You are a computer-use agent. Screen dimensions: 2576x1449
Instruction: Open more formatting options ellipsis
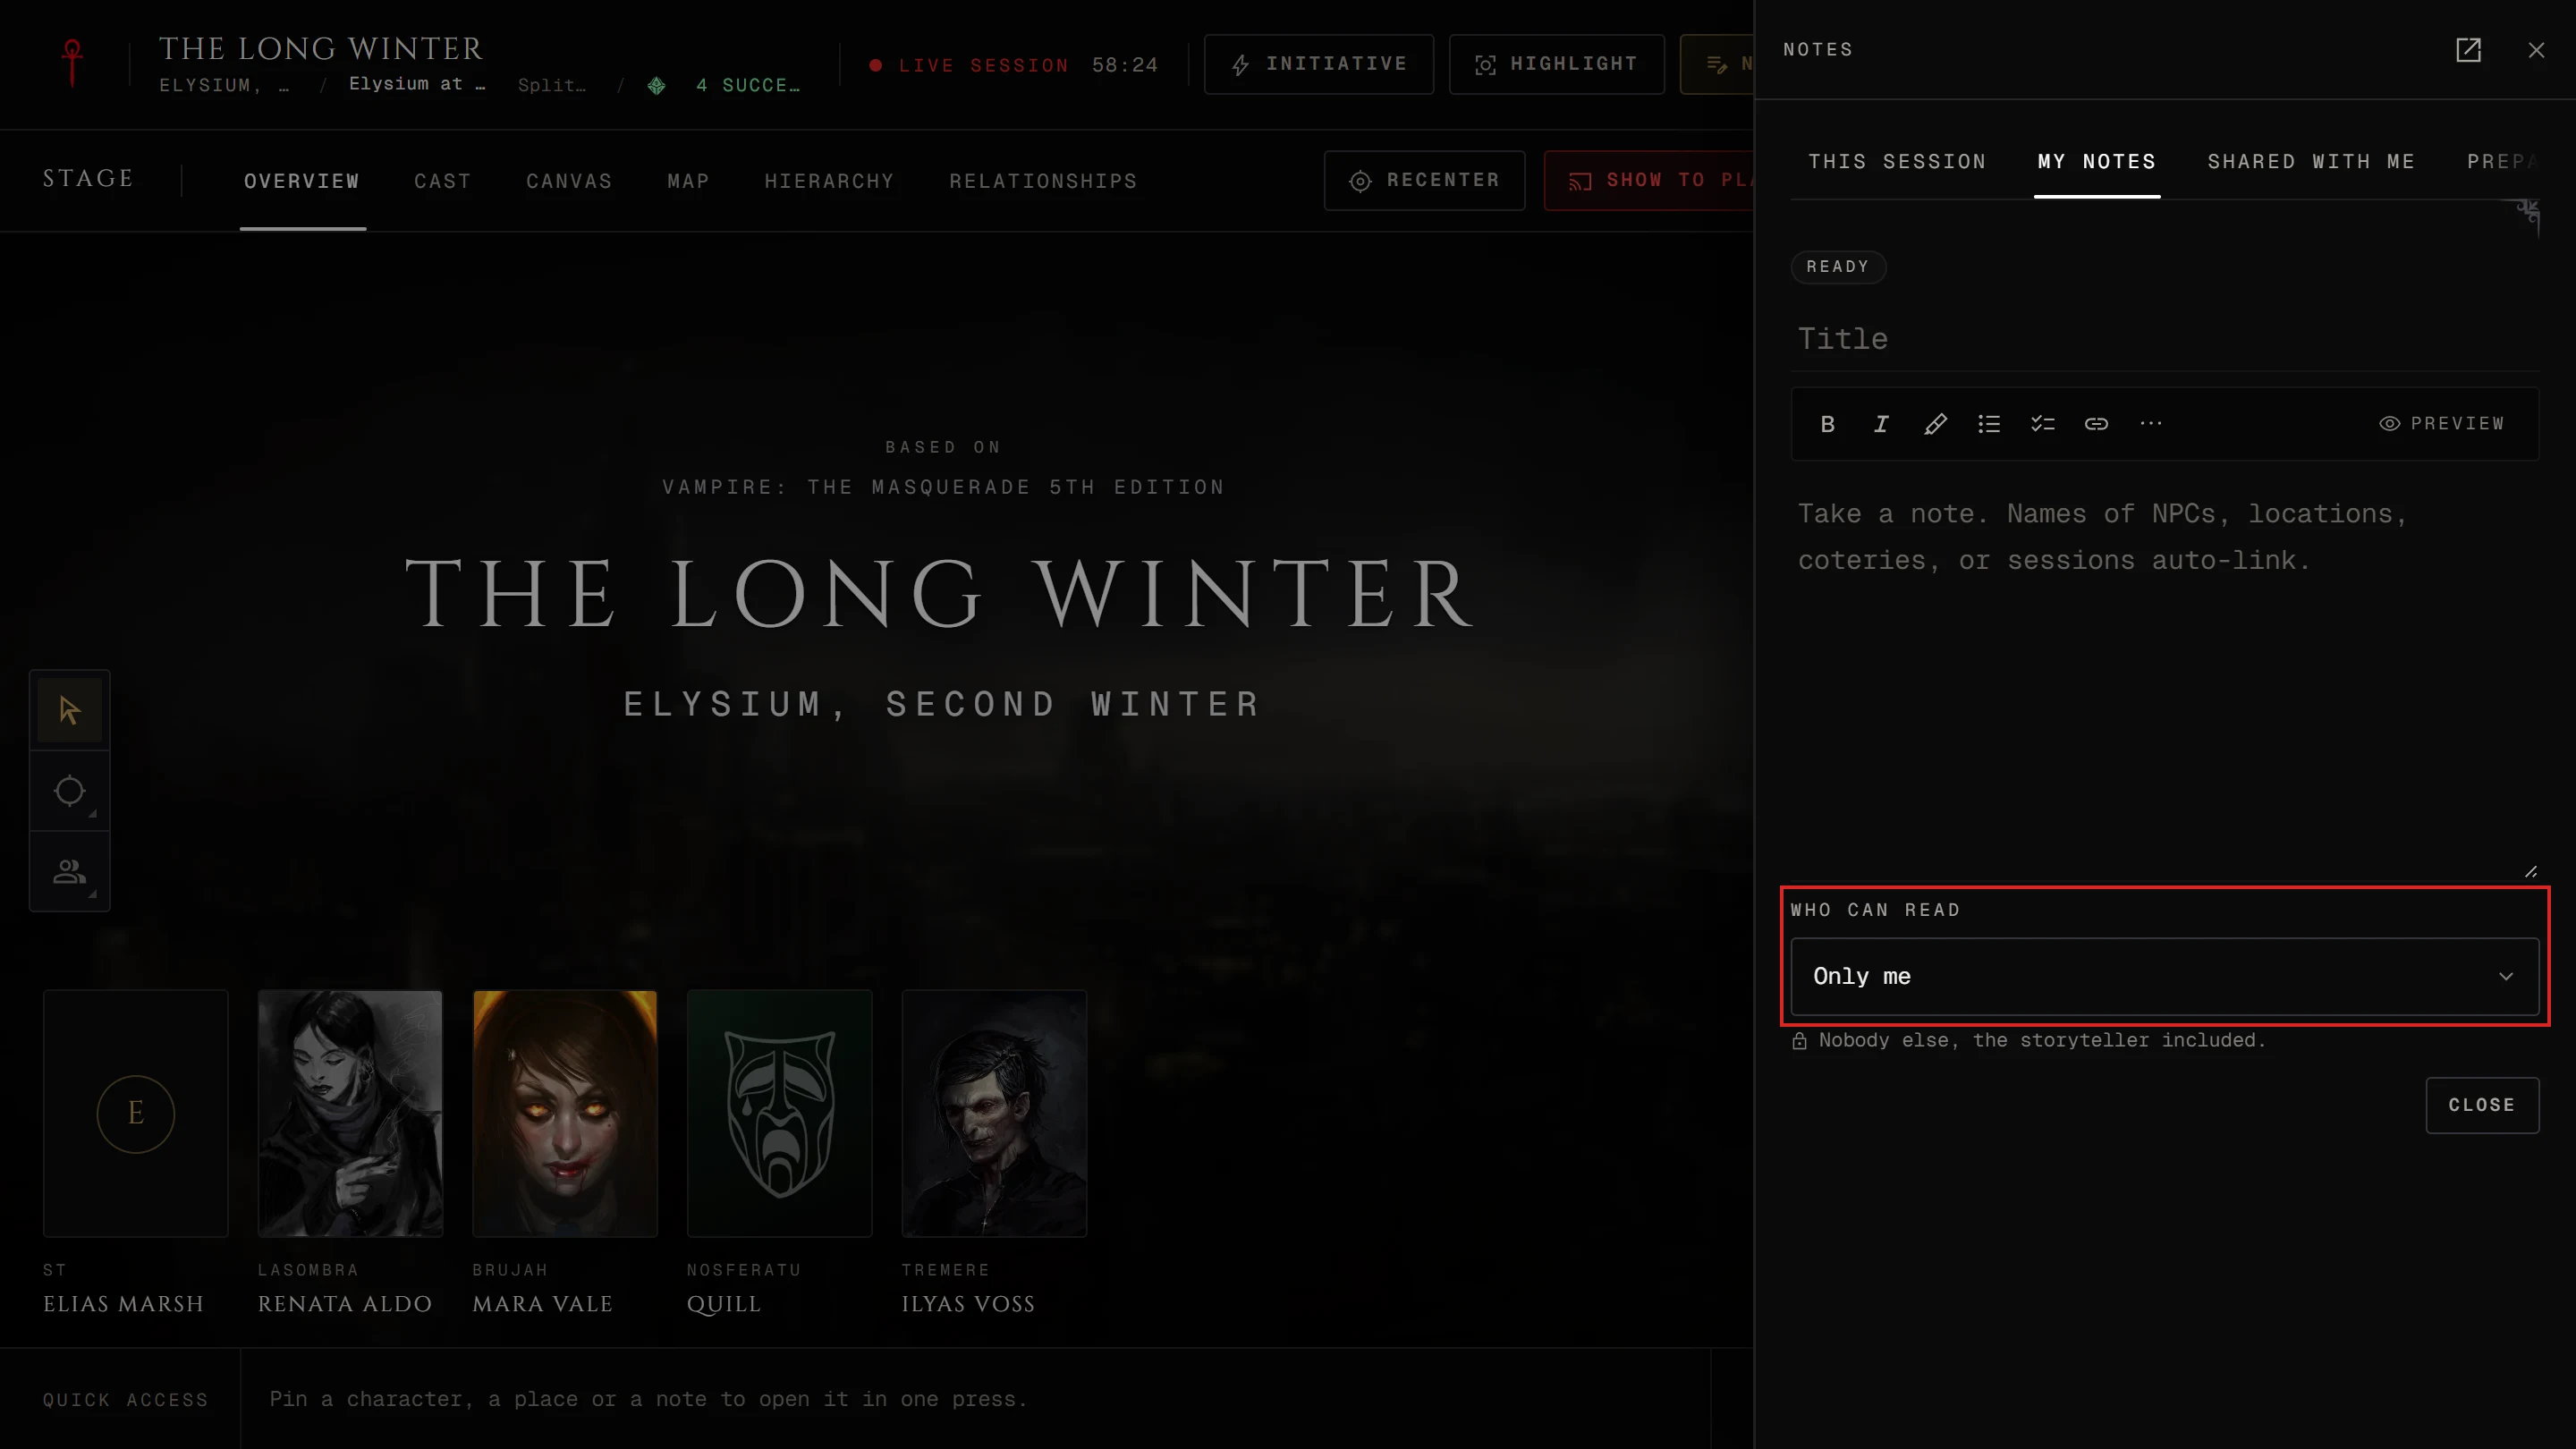click(2151, 424)
